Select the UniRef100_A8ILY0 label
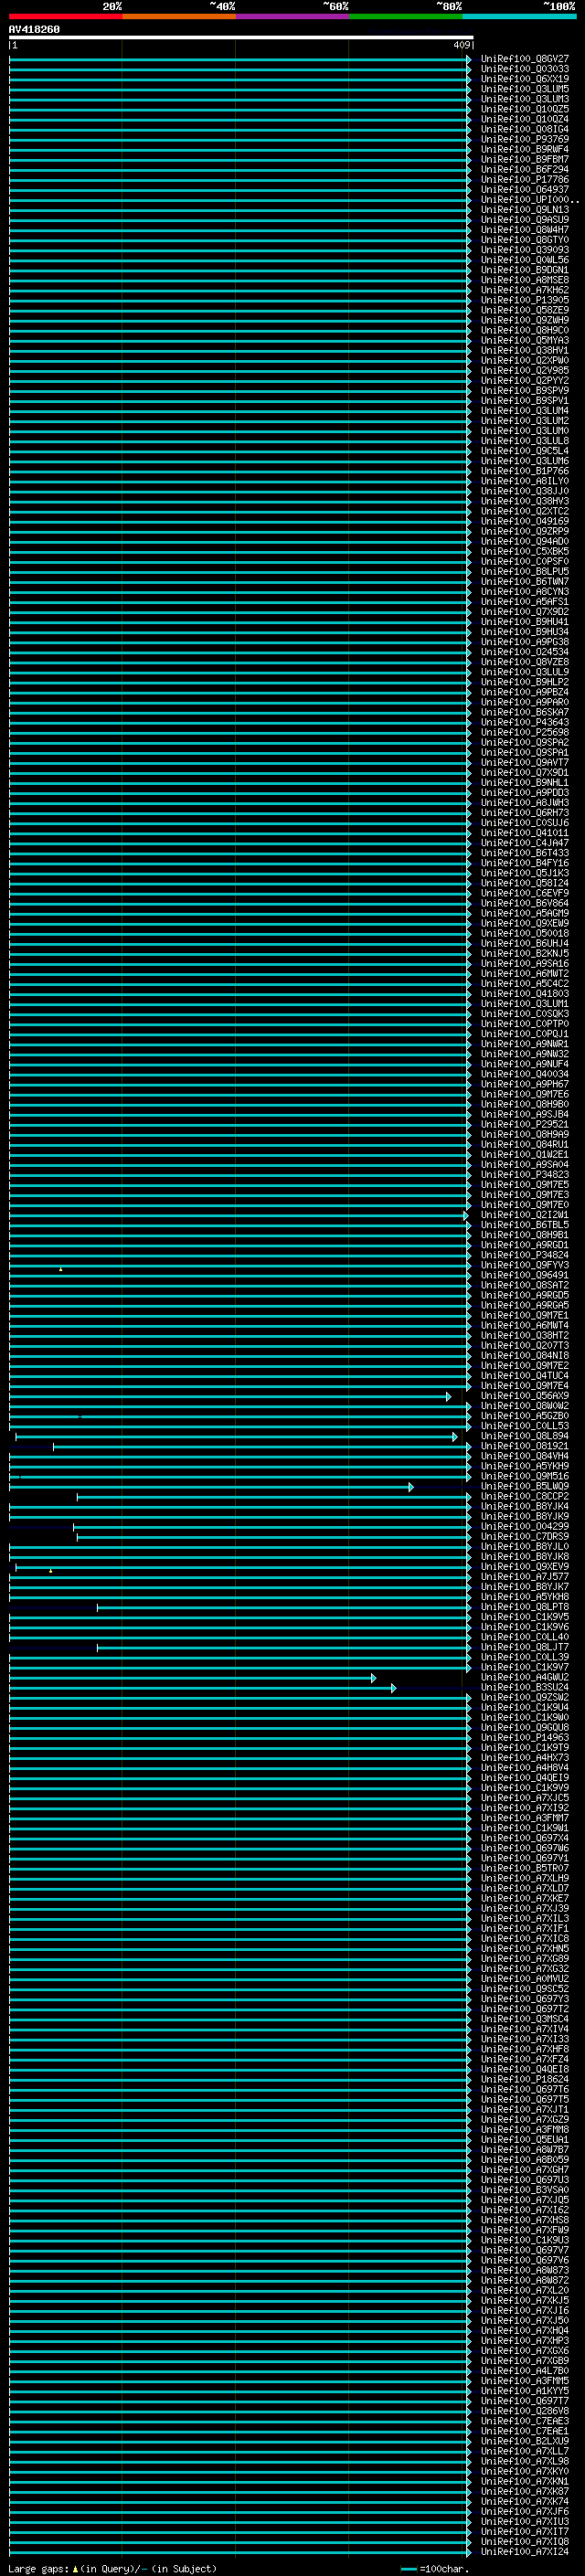The image size is (585, 2576). (x=525, y=481)
